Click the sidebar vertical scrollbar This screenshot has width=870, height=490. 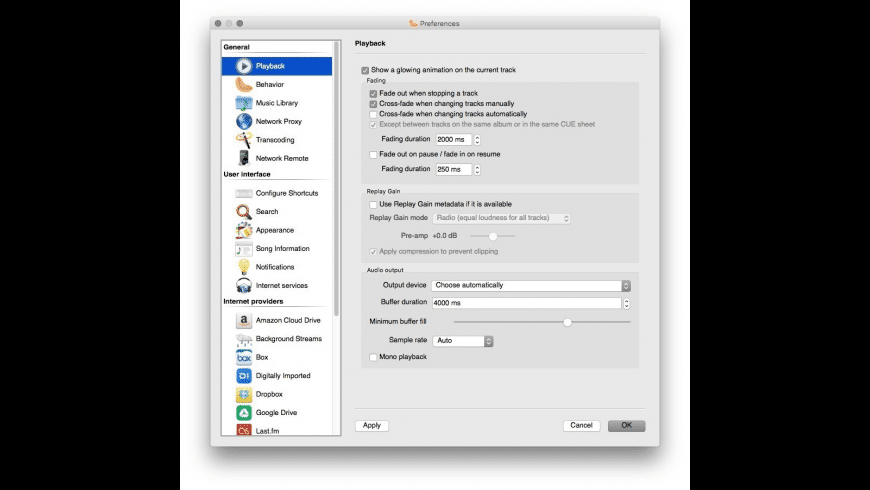click(336, 178)
